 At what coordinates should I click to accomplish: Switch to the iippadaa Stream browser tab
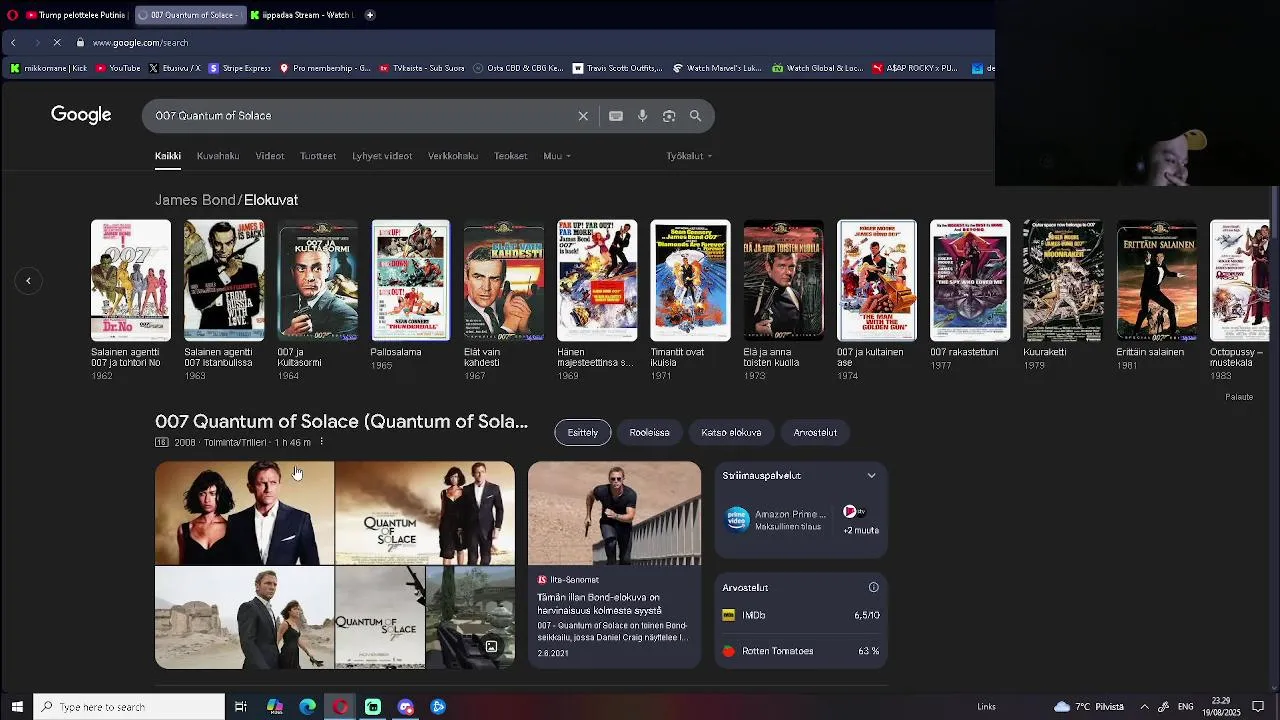tap(301, 15)
